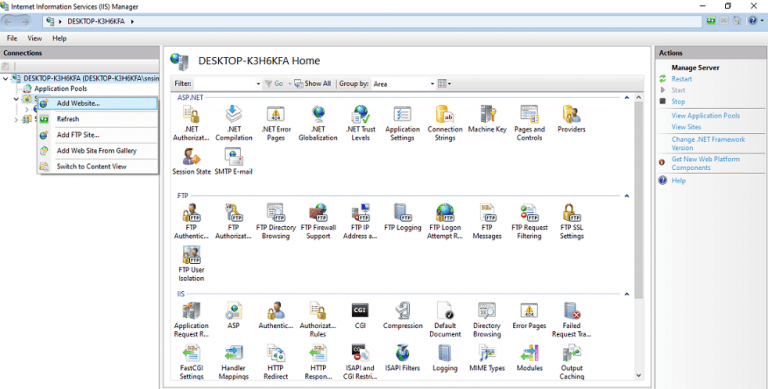This screenshot has height=389, width=768.
Task: Collapse the ASP.NET group section
Action: 626,97
